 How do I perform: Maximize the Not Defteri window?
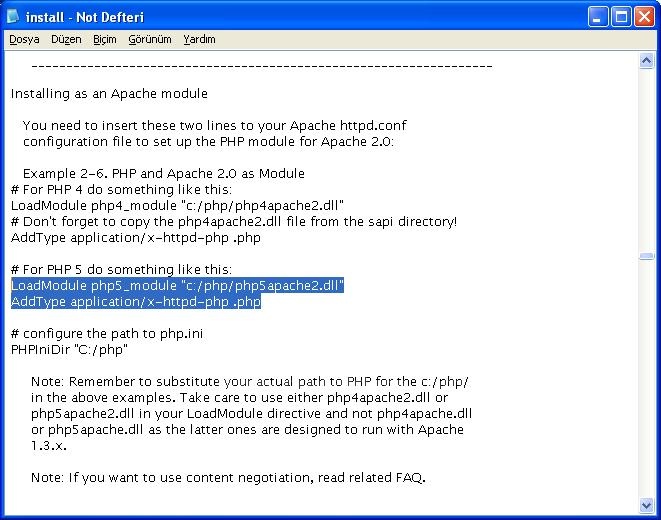click(x=621, y=15)
